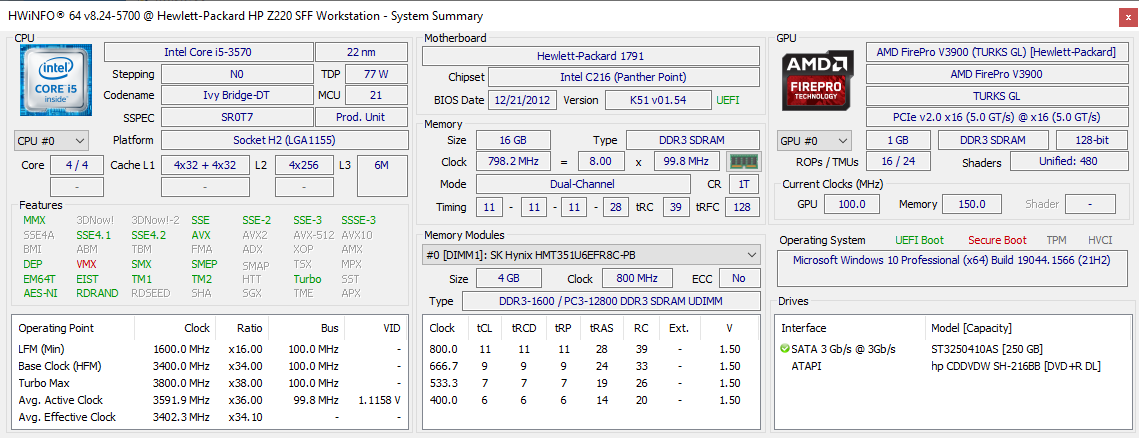This screenshot has height=438, width=1139.
Task: Click the green UEFI label beside BIOS version
Action: (729, 100)
